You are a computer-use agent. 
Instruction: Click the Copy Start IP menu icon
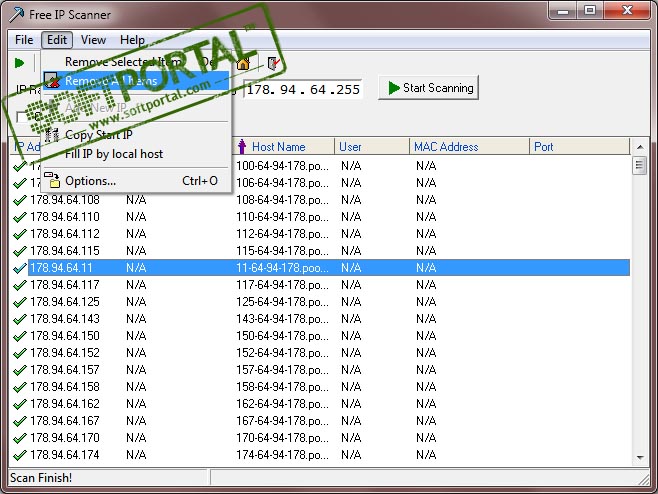52,135
